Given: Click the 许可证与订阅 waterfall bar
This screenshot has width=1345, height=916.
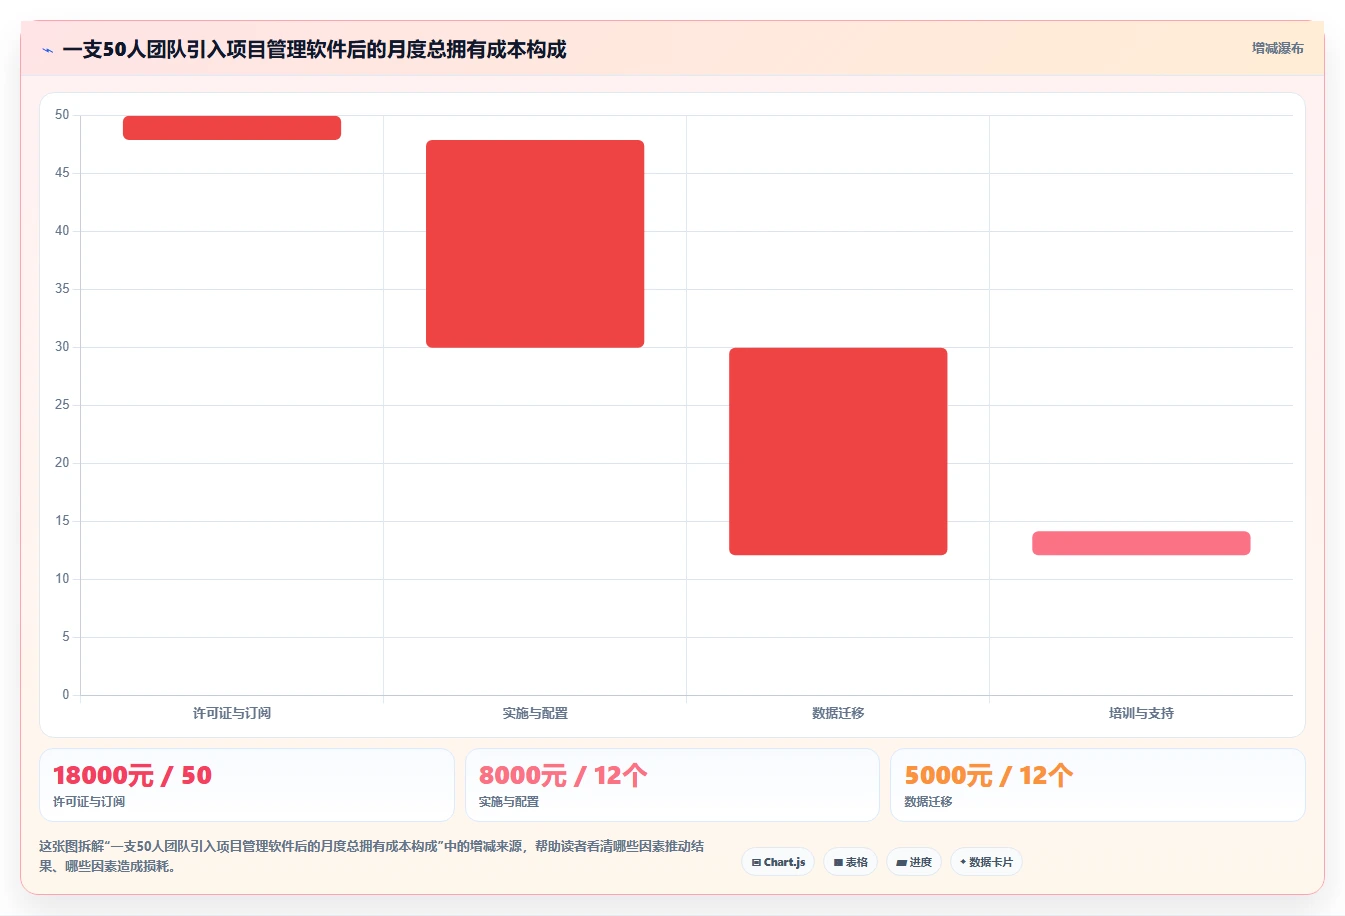Looking at the screenshot, I should pyautogui.click(x=232, y=128).
